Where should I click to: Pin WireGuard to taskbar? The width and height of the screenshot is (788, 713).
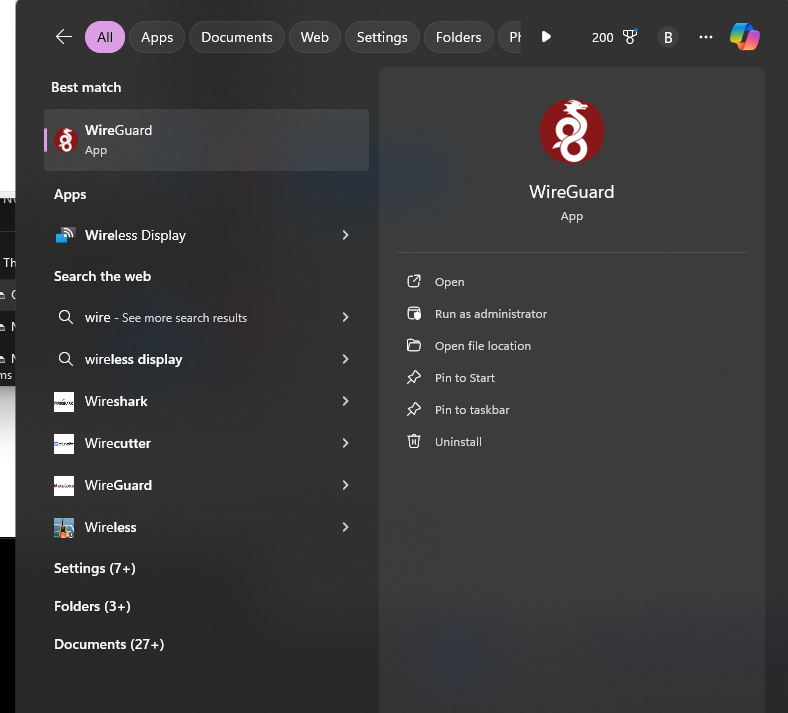tap(472, 410)
